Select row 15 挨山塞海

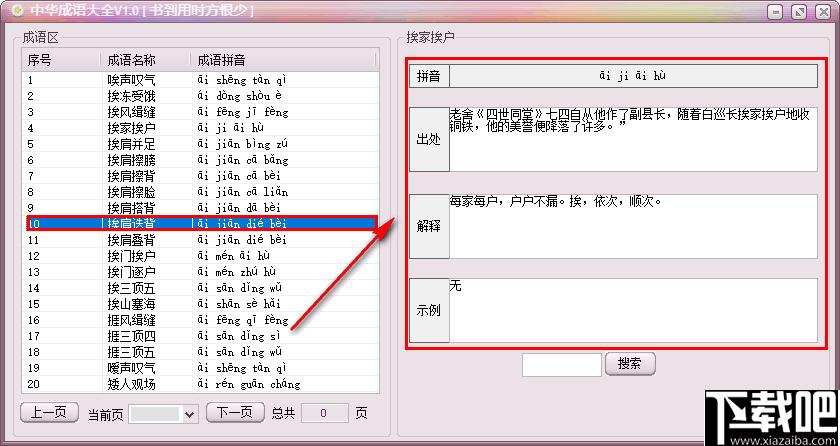(x=200, y=304)
